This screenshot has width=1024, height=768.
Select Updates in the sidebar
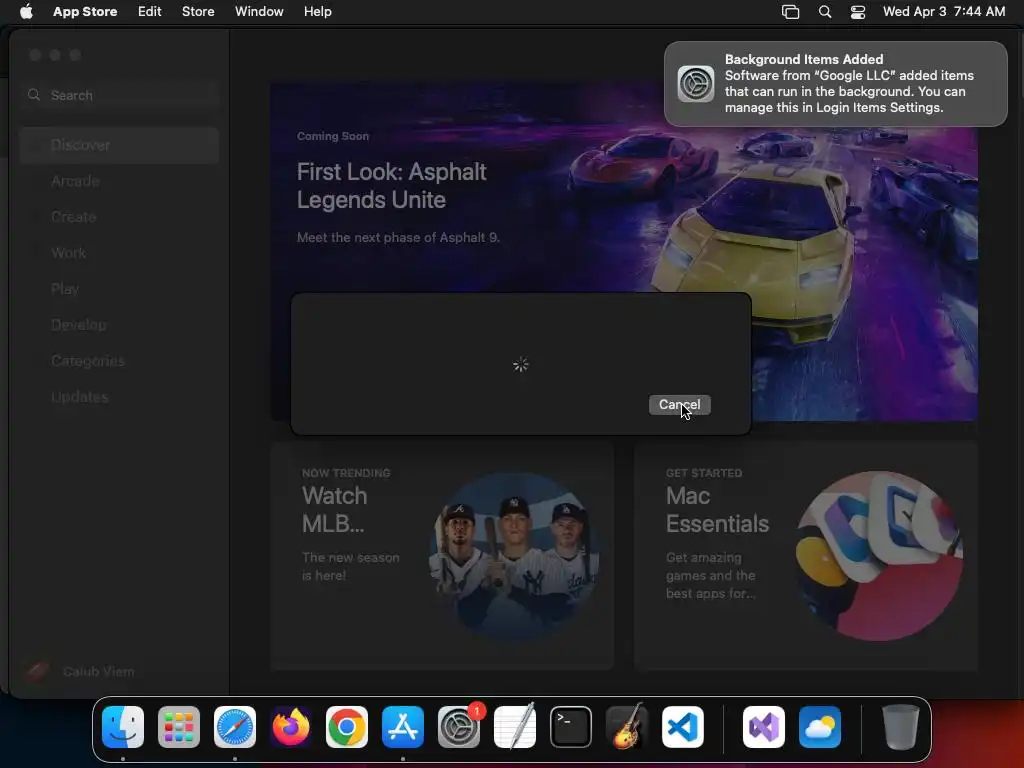click(x=119, y=396)
